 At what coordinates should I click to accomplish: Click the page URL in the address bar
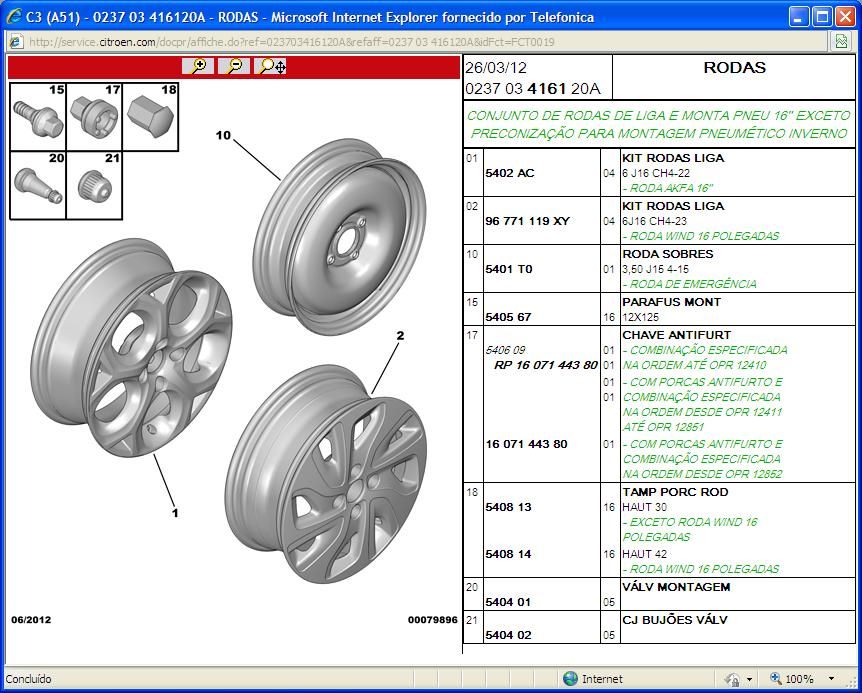[291, 42]
